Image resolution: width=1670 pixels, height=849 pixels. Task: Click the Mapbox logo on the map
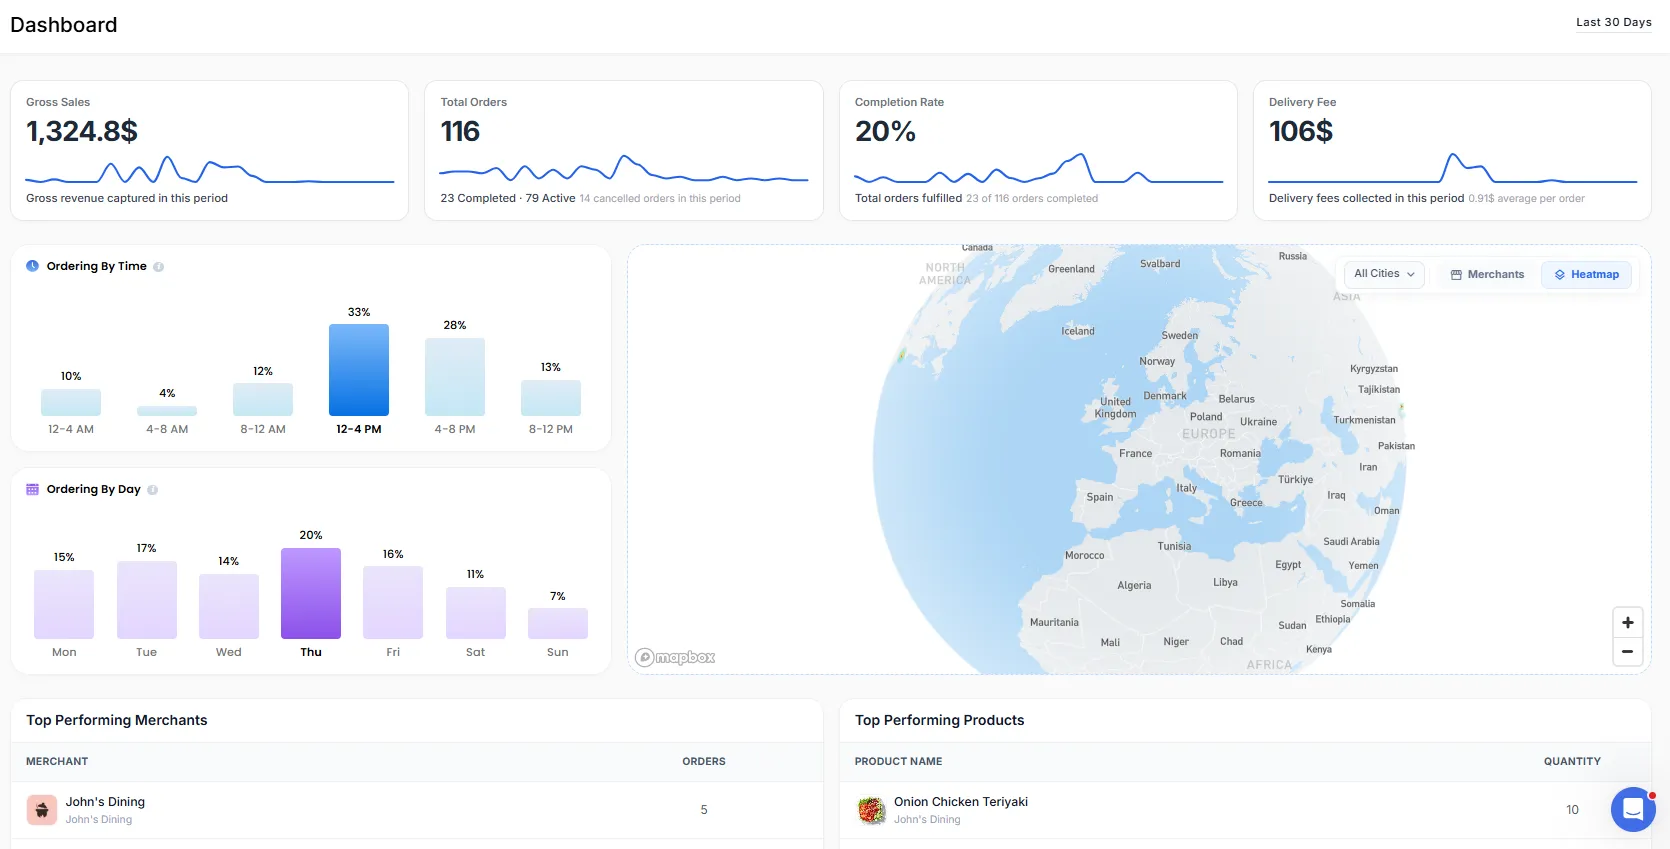coord(676,657)
